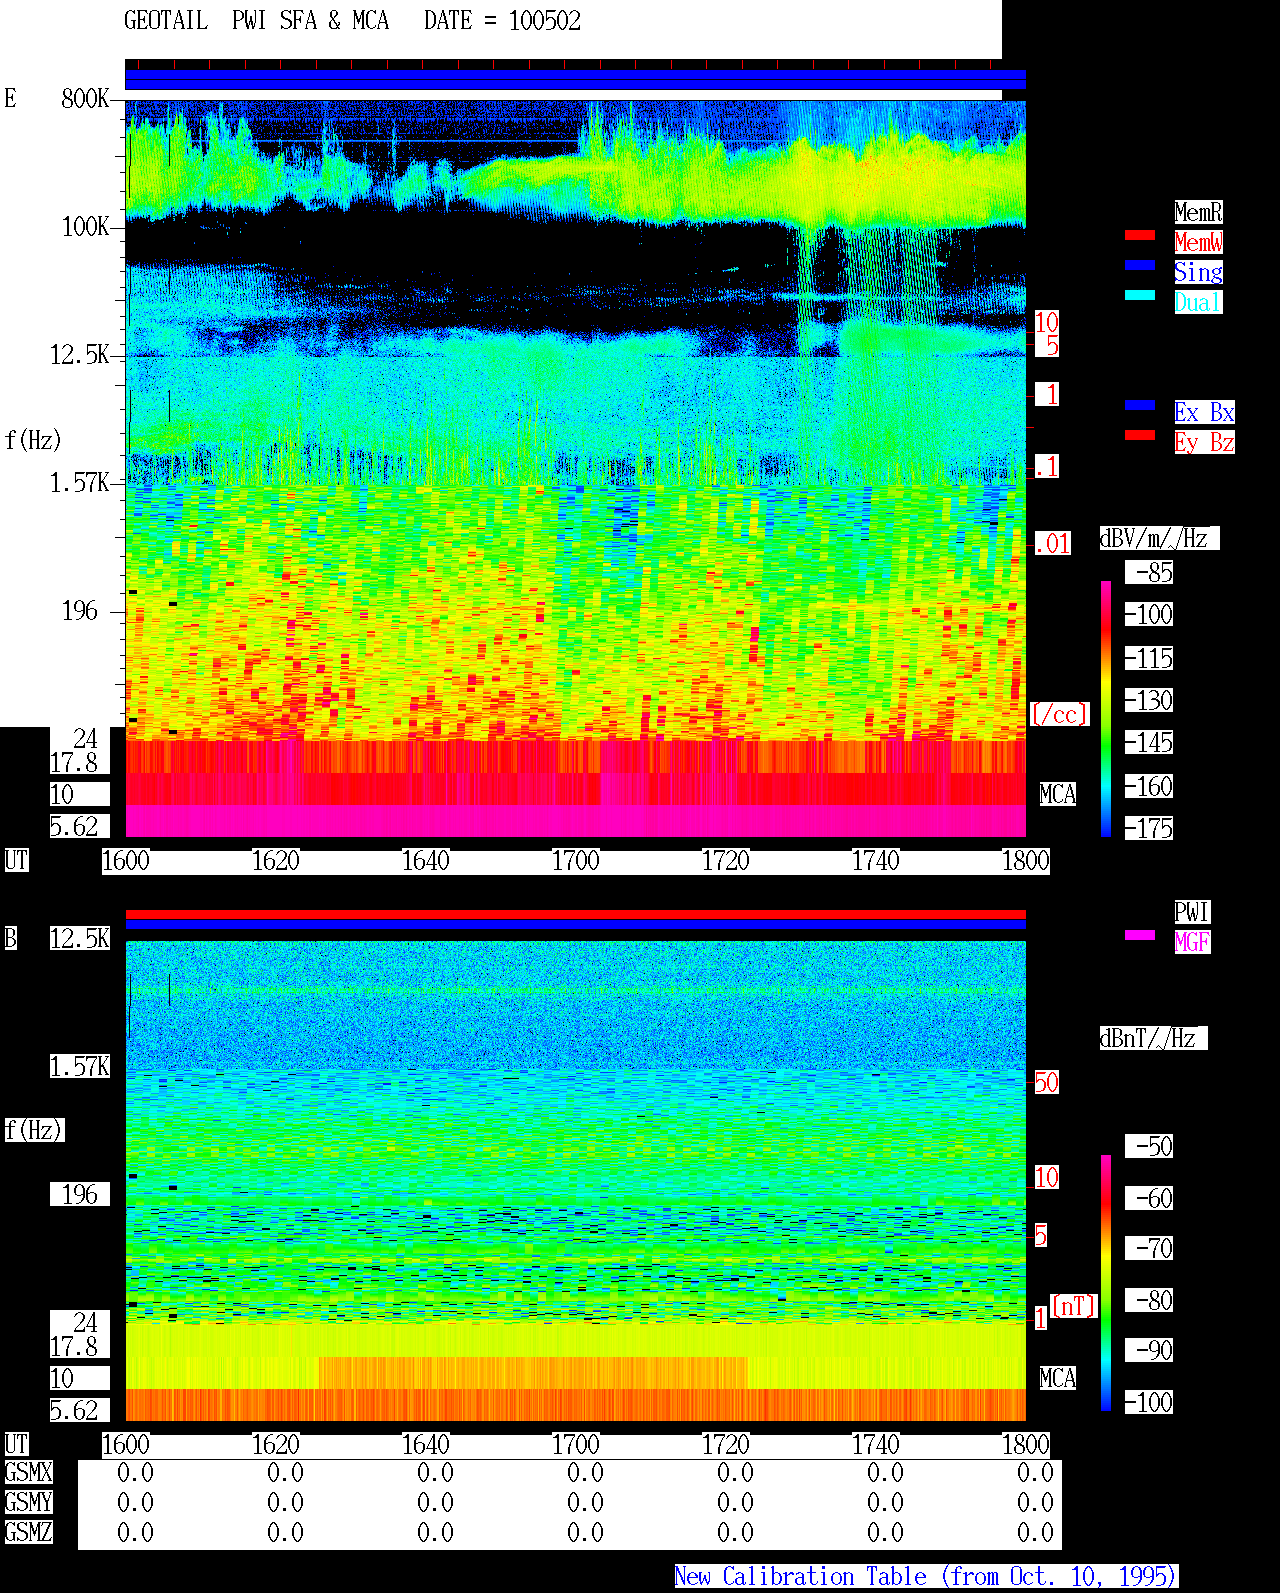Click the blue Ex Bx legend swatch
This screenshot has height=1593, width=1280.
point(1140,405)
